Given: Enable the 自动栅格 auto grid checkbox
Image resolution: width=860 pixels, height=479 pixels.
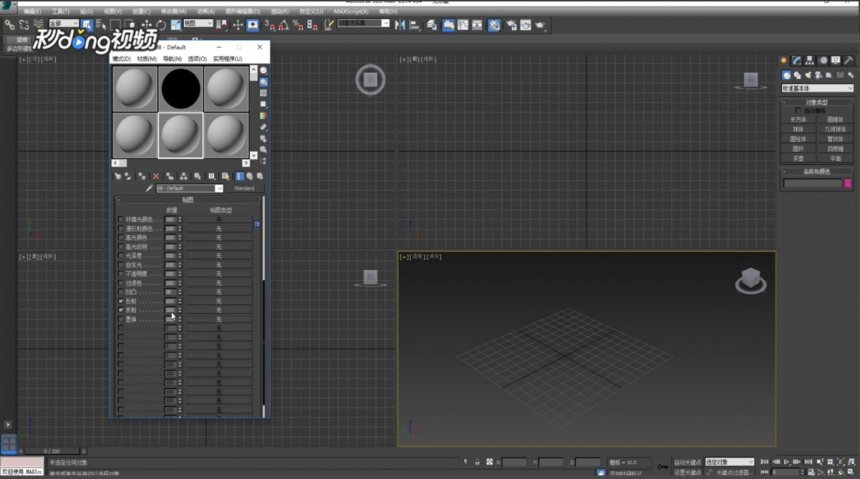Looking at the screenshot, I should pos(798,110).
